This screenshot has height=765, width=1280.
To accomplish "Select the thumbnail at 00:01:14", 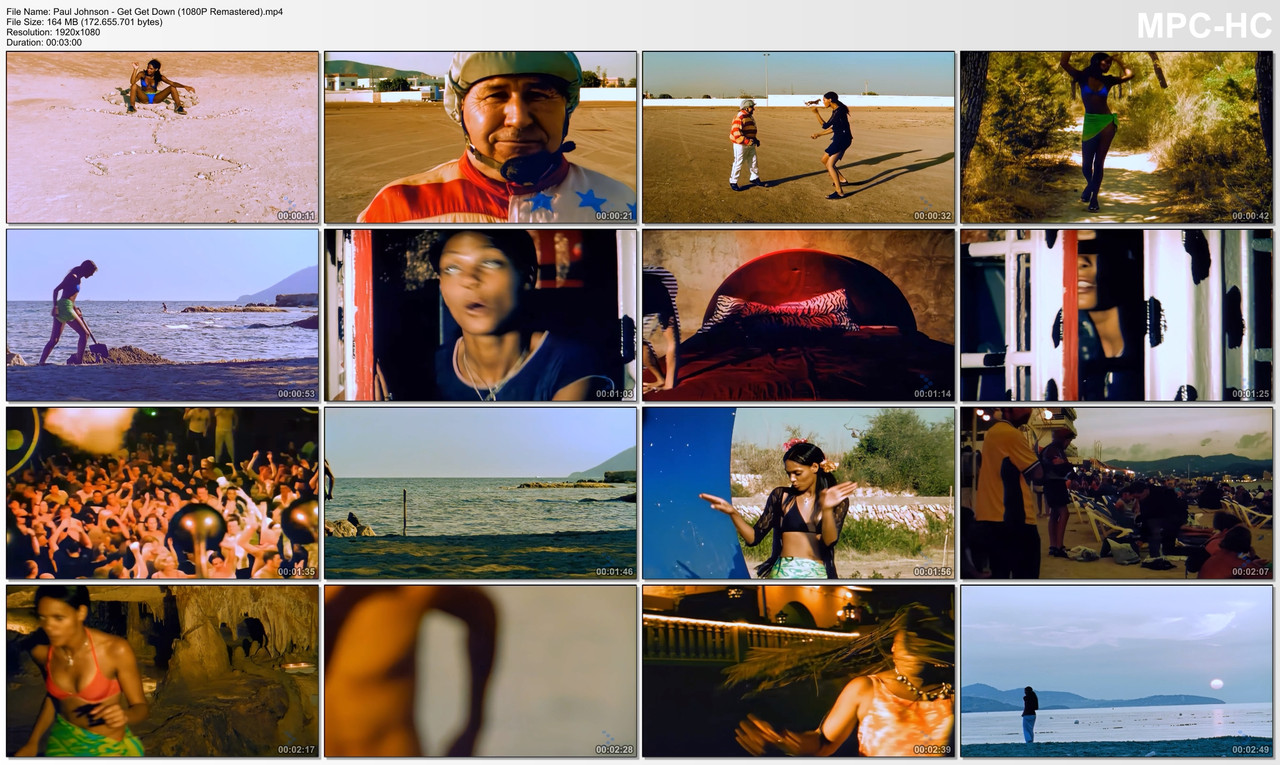I will coord(799,315).
